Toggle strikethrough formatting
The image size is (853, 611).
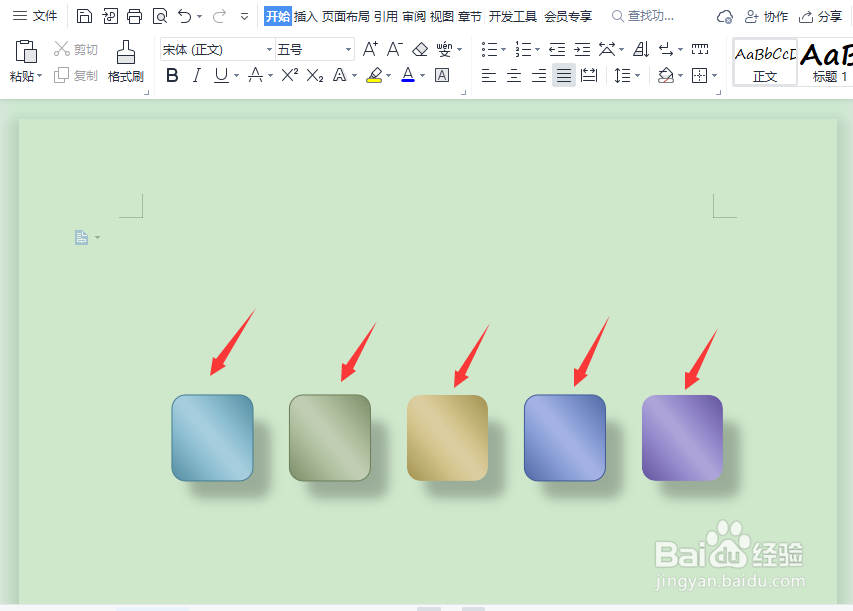(x=255, y=75)
